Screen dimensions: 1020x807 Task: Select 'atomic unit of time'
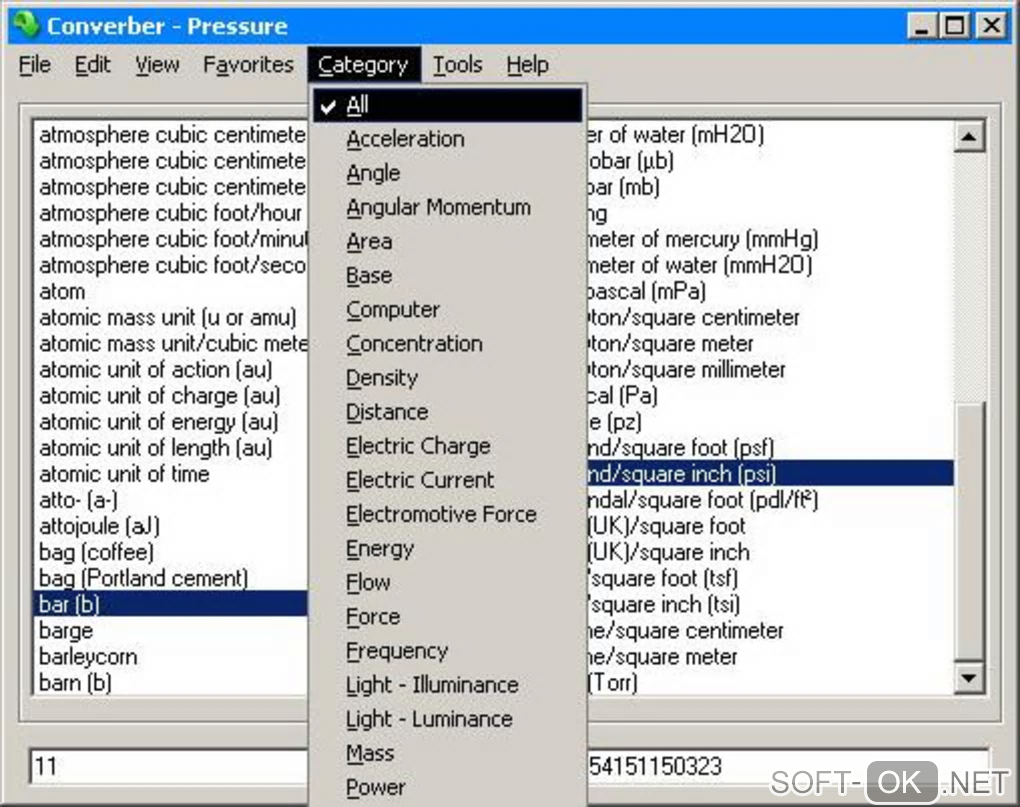(x=170, y=473)
